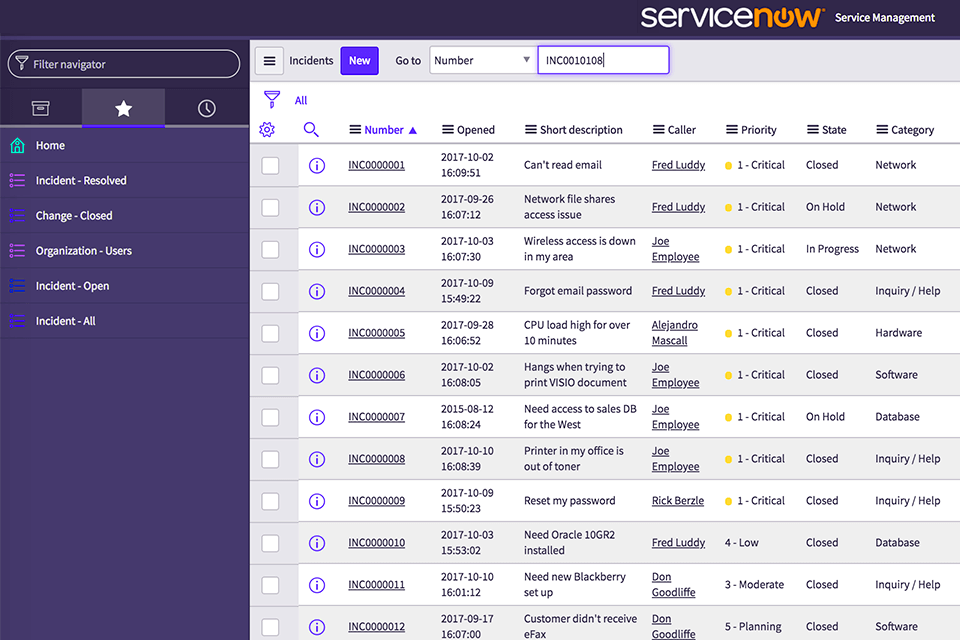Open the list filter icon

(271, 100)
